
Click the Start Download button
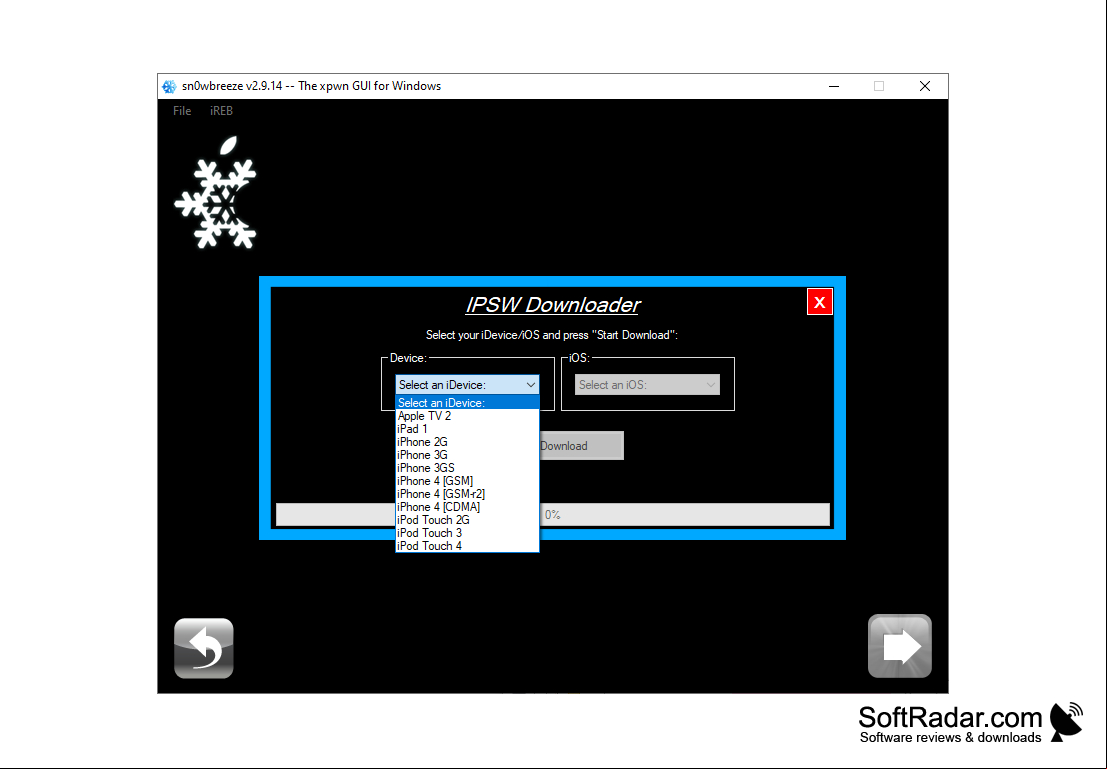point(581,446)
